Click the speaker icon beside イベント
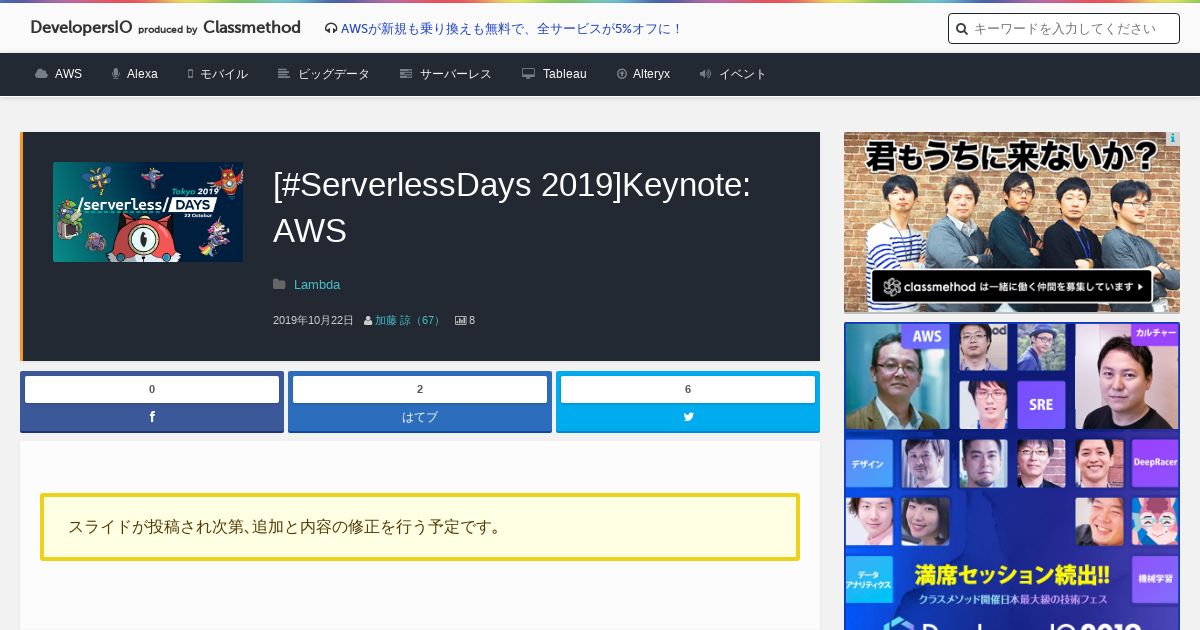 point(705,74)
